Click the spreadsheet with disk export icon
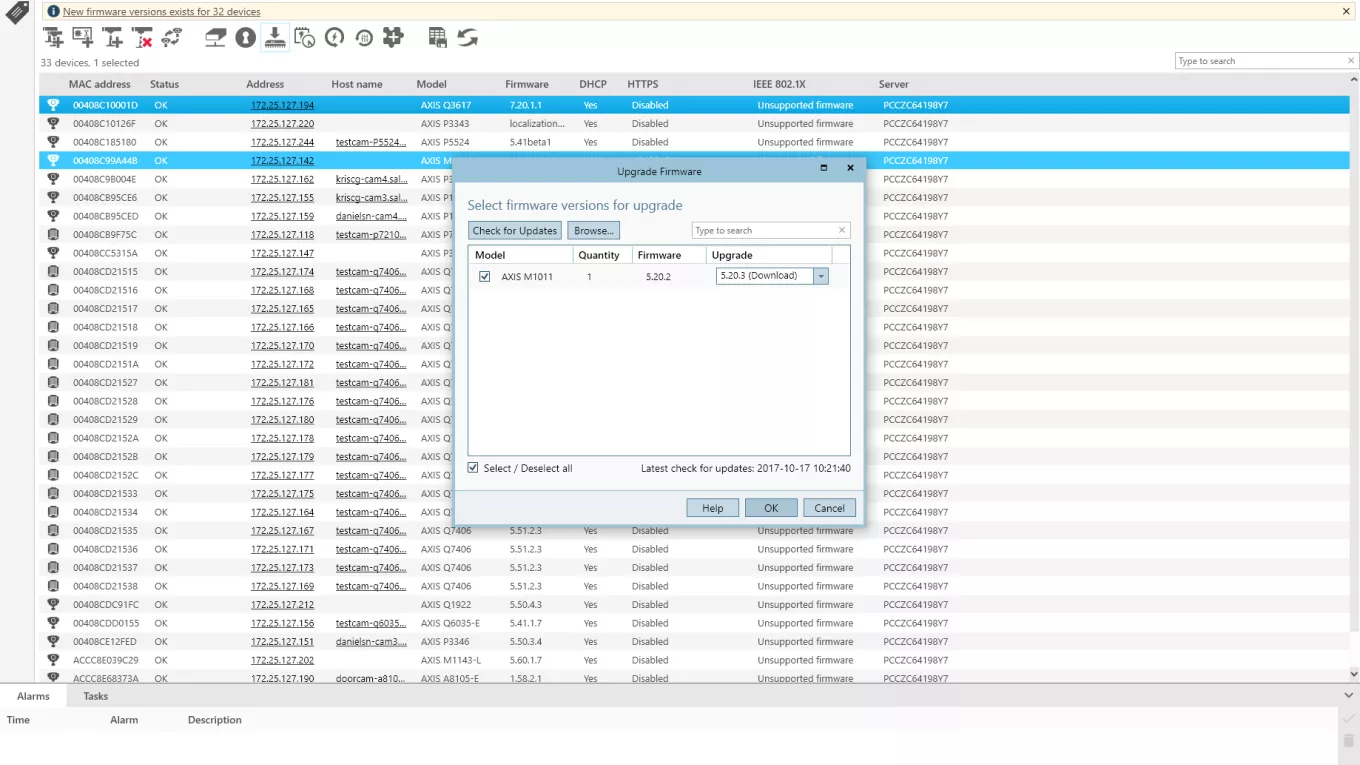 point(437,38)
